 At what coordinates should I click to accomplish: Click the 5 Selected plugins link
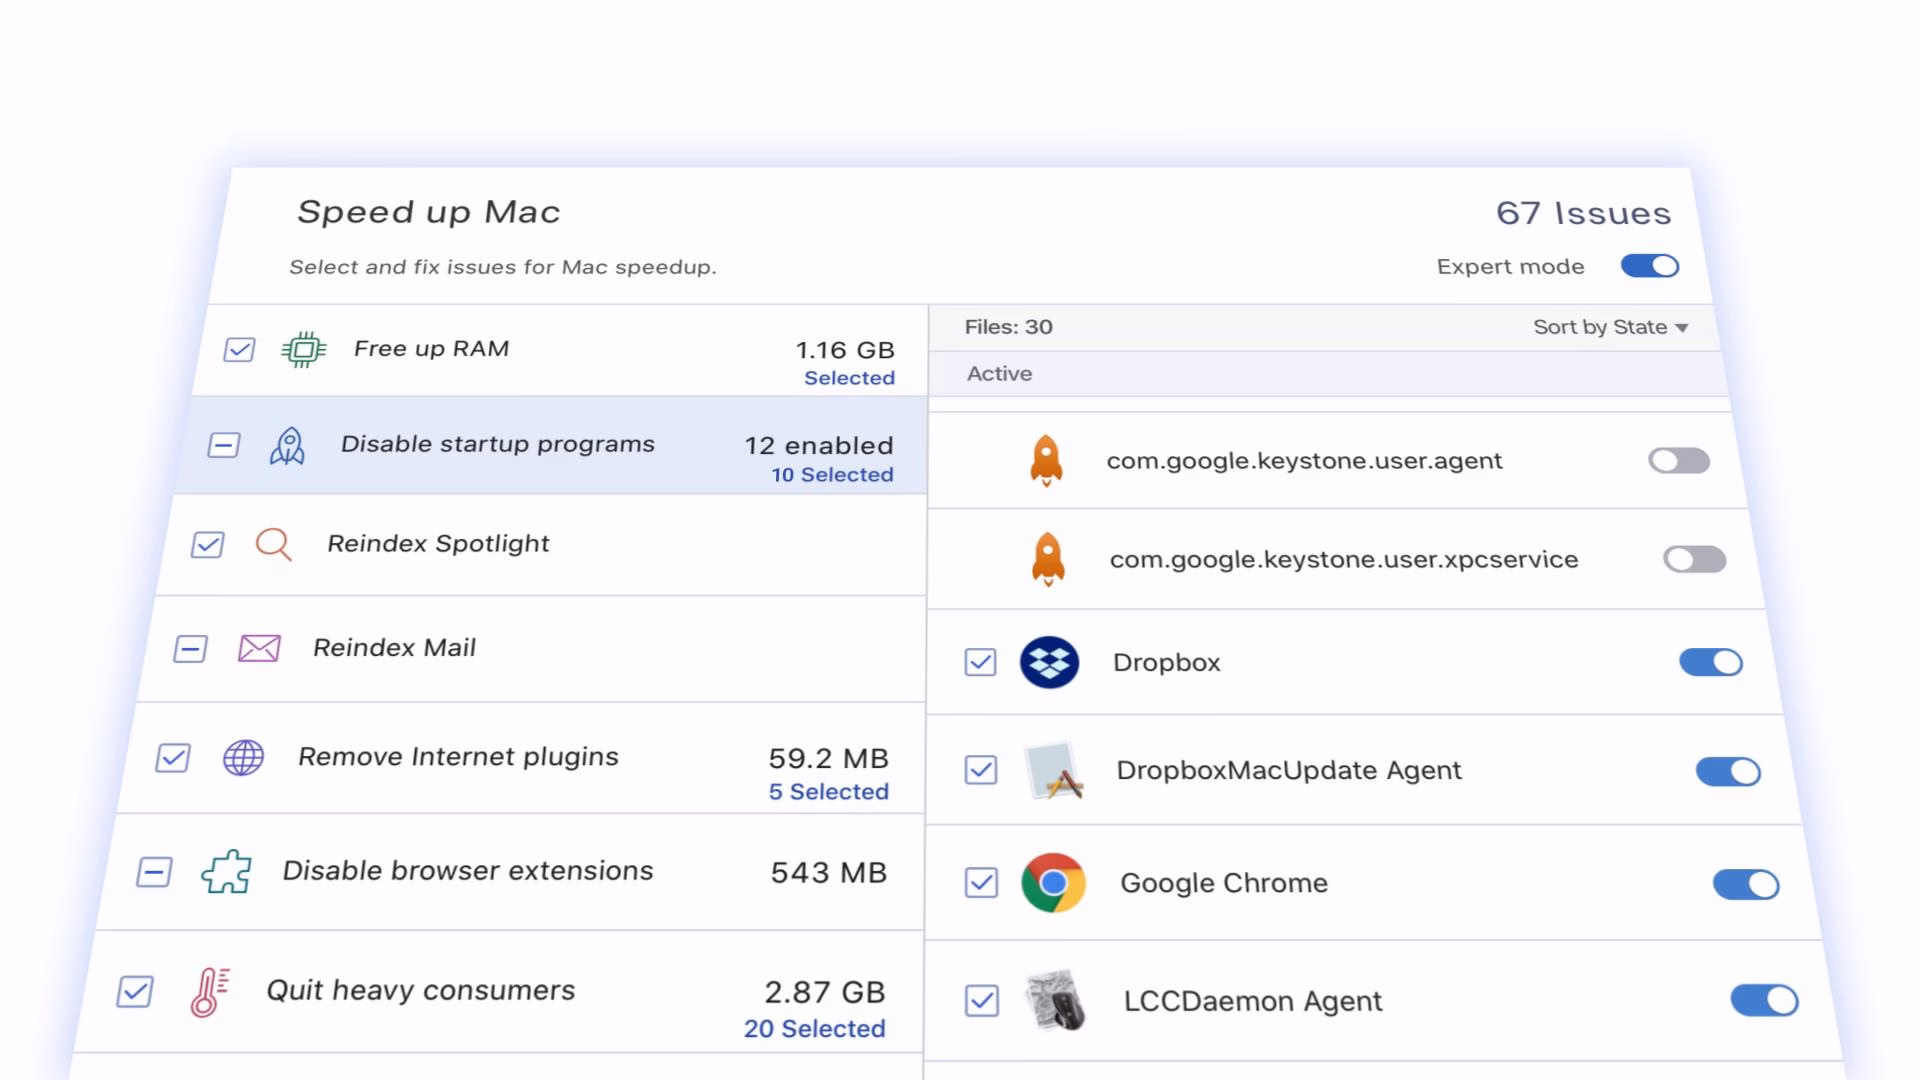point(828,792)
